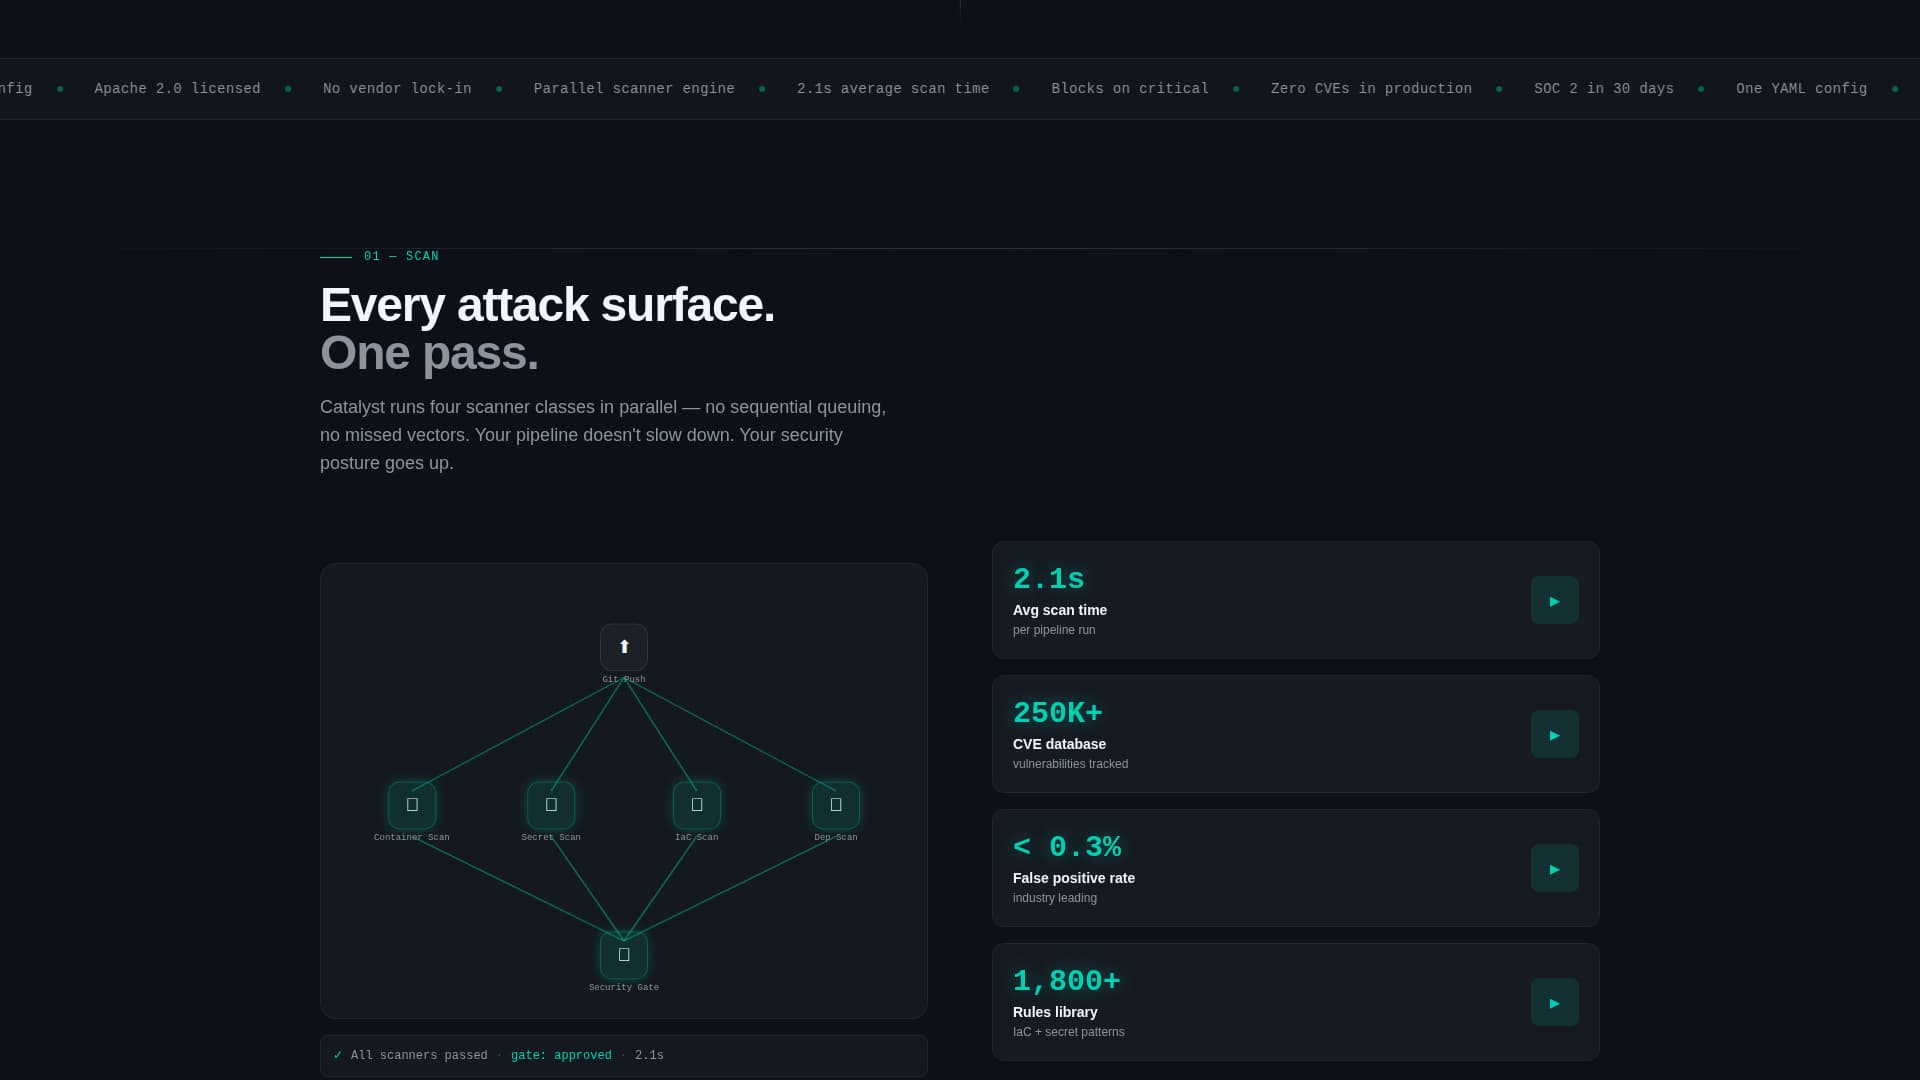Click the '< 0.3%' stat value

pos(1067,847)
